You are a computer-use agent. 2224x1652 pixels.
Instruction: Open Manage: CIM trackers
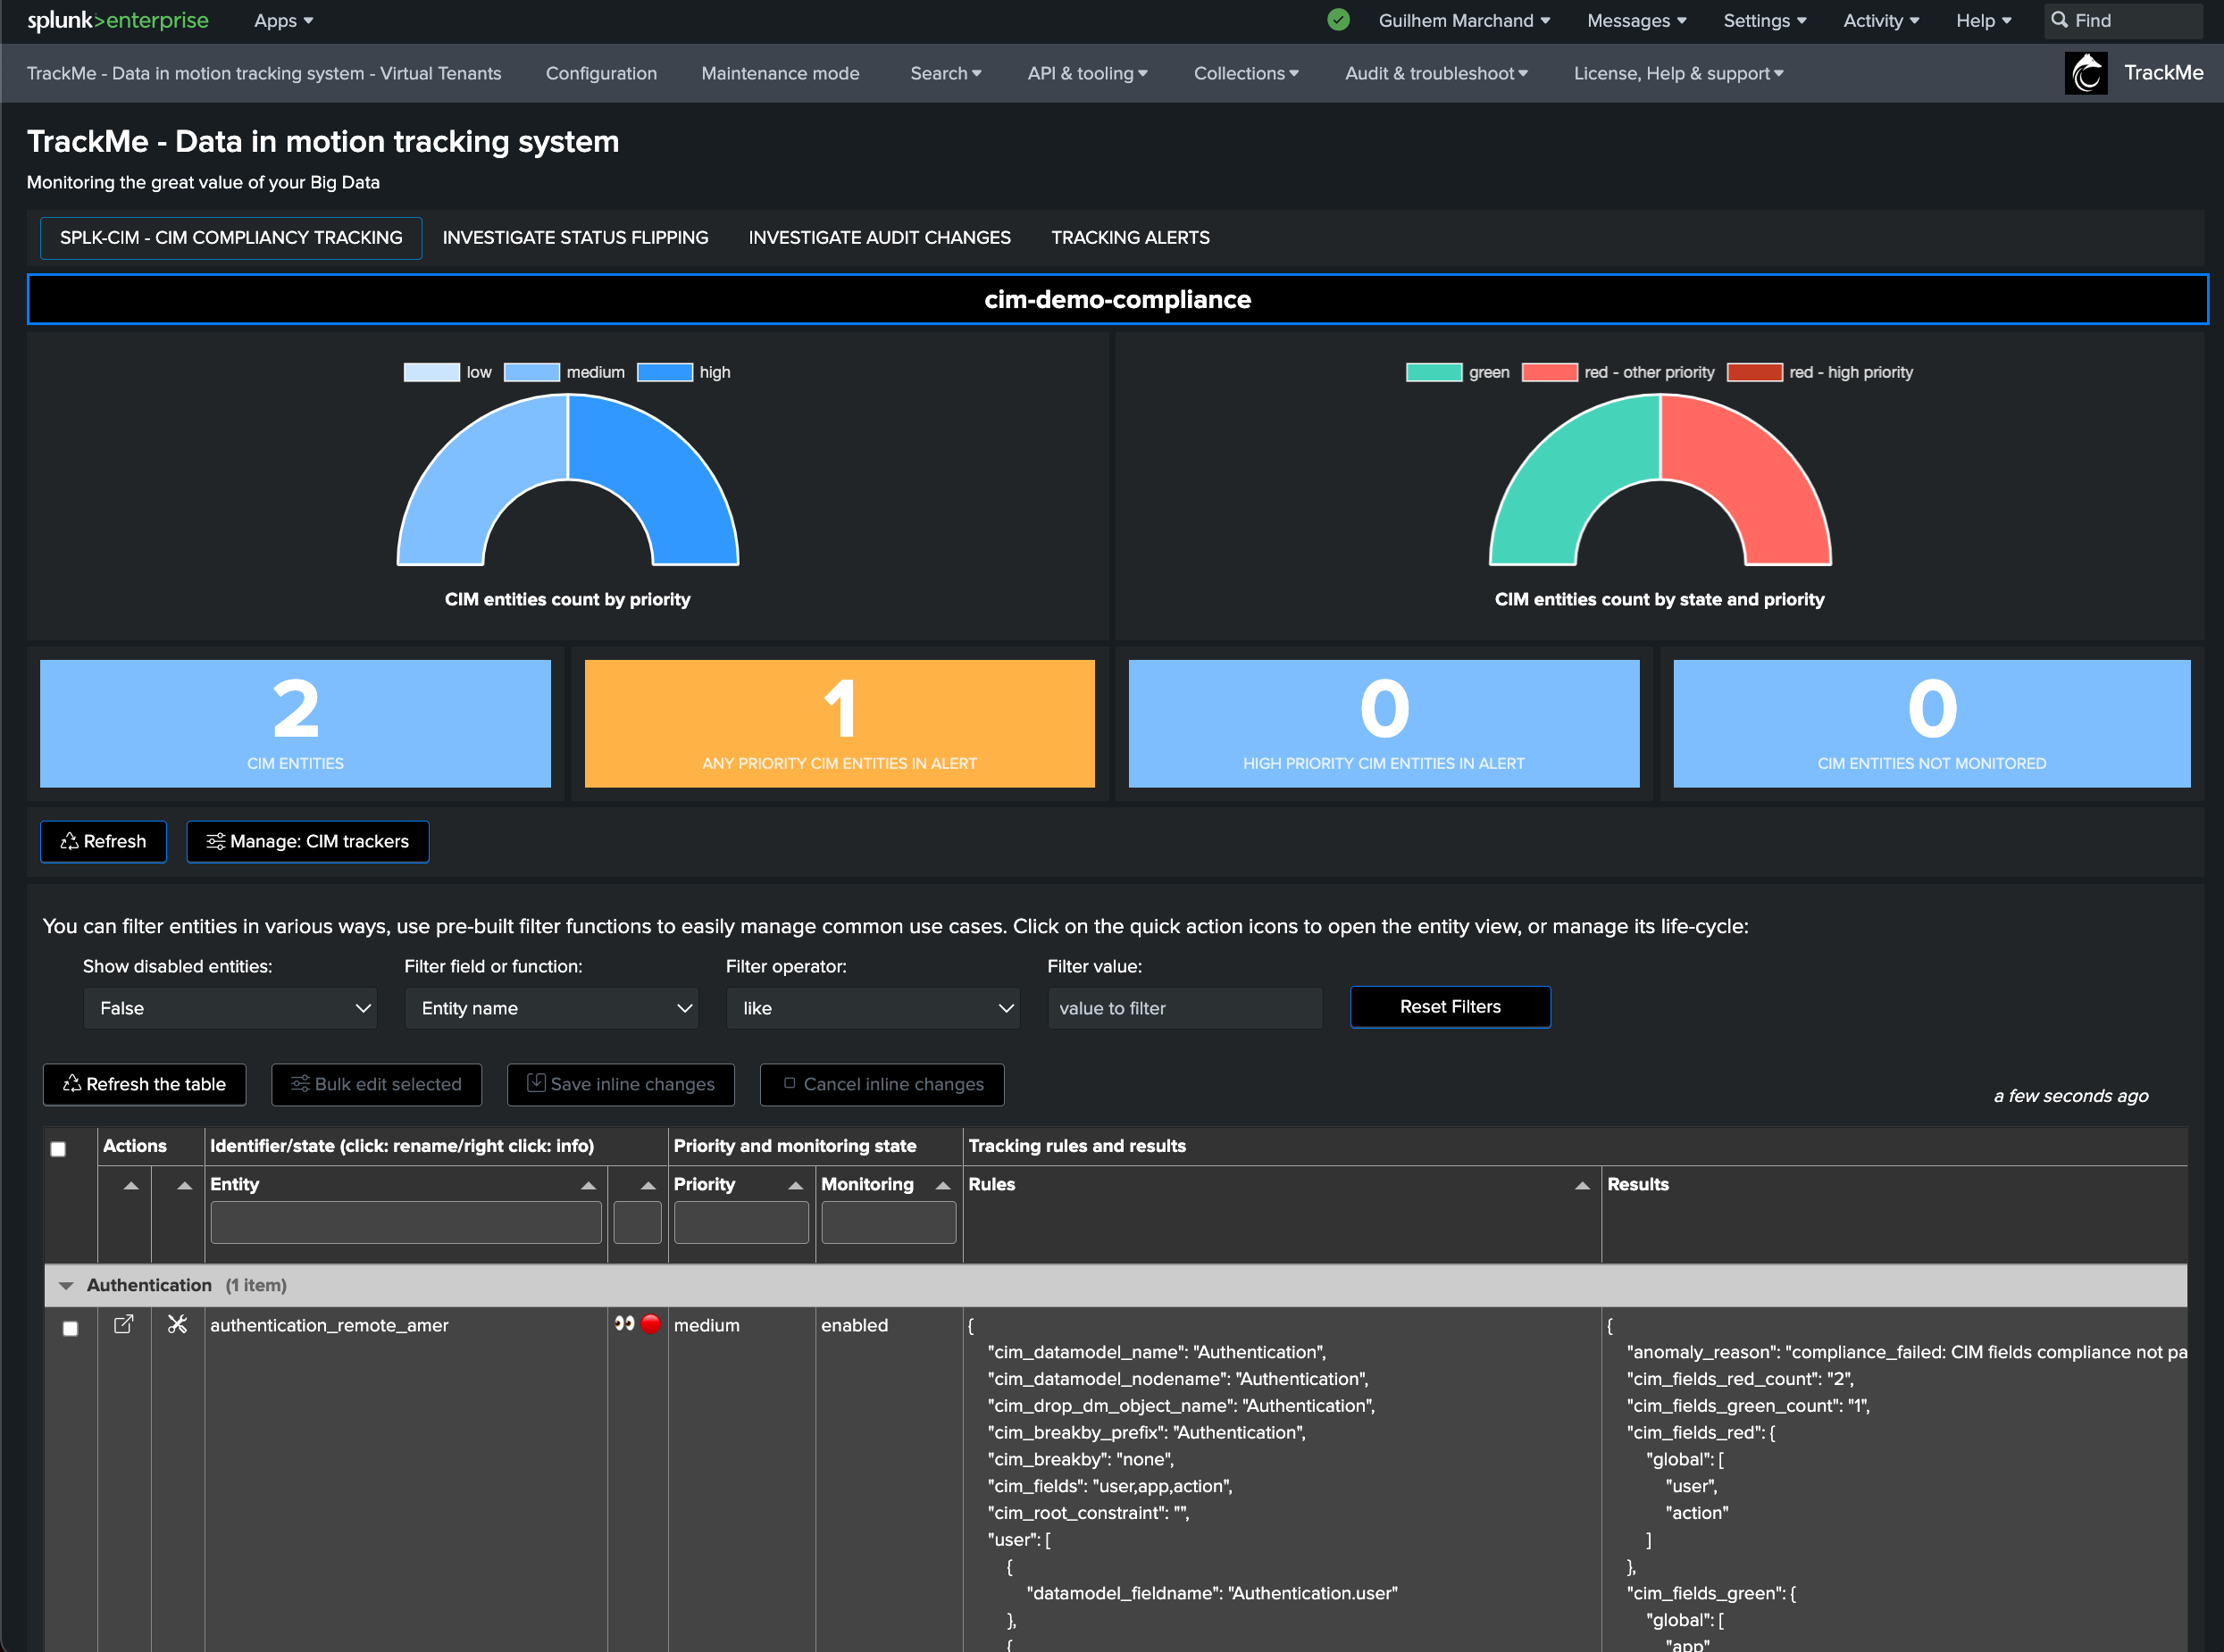click(x=308, y=841)
